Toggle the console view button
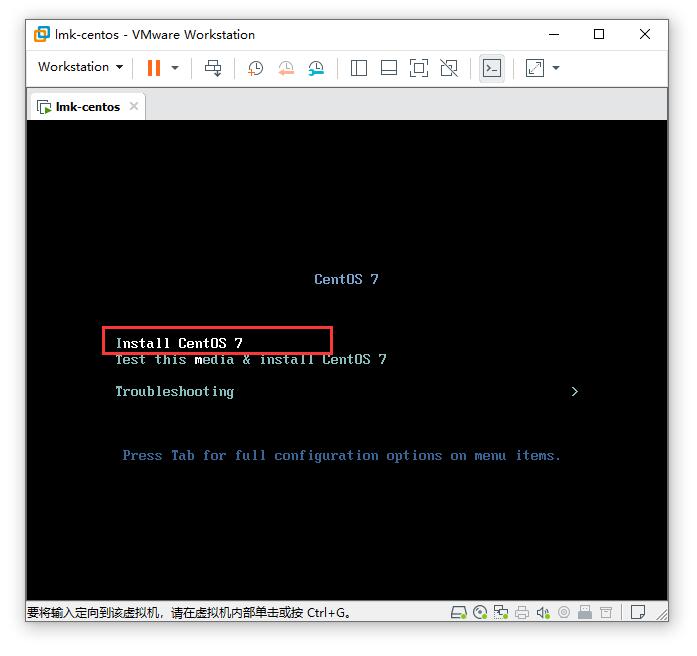Screen dimensions: 697x656 coord(492,68)
